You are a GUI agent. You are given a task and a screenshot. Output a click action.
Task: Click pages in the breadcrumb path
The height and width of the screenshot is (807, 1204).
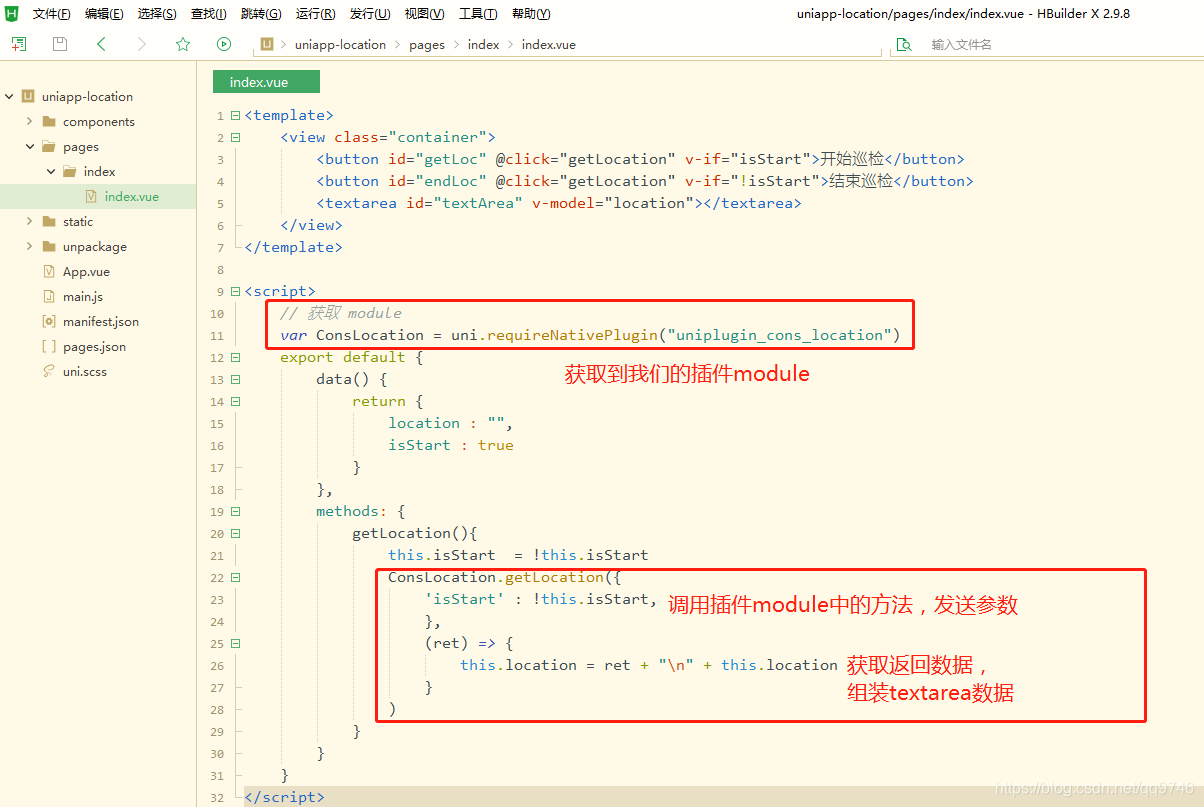[x=427, y=45]
